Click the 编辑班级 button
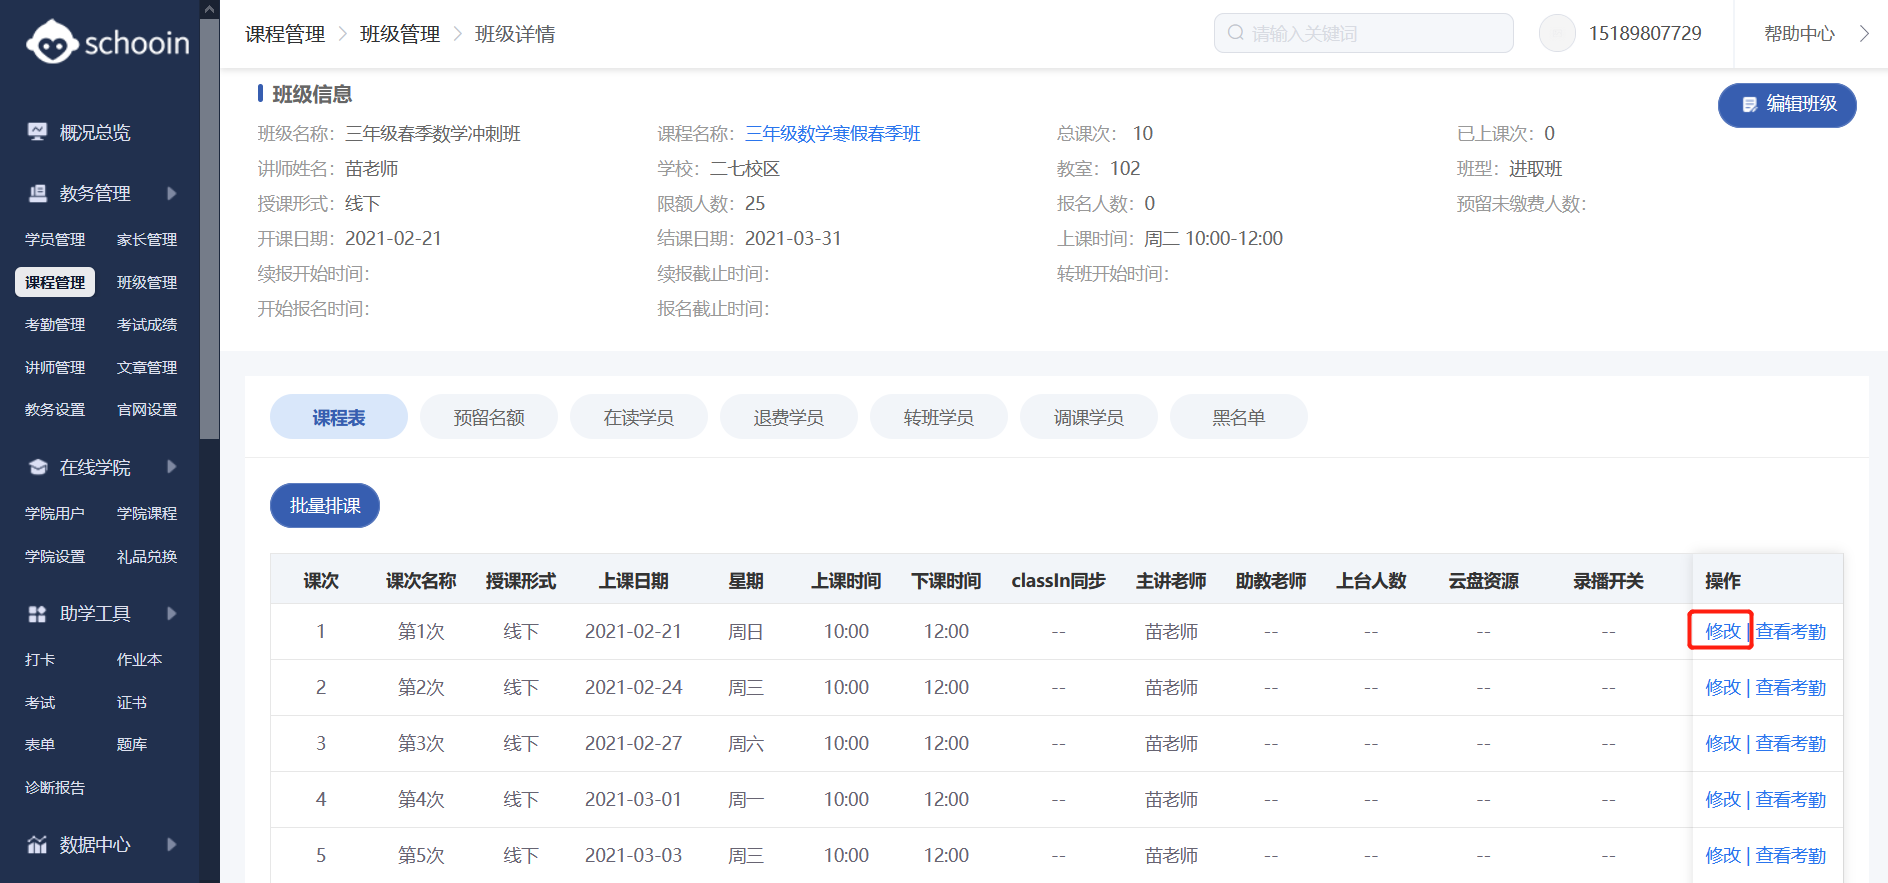Viewport: 1888px width, 883px height. point(1787,104)
